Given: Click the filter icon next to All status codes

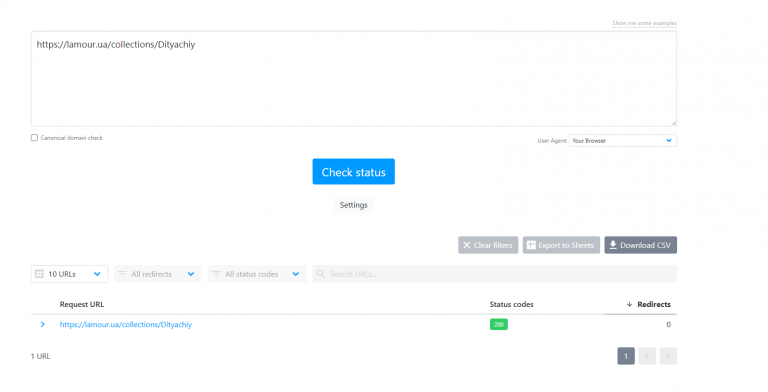Looking at the screenshot, I should pyautogui.click(x=216, y=274).
